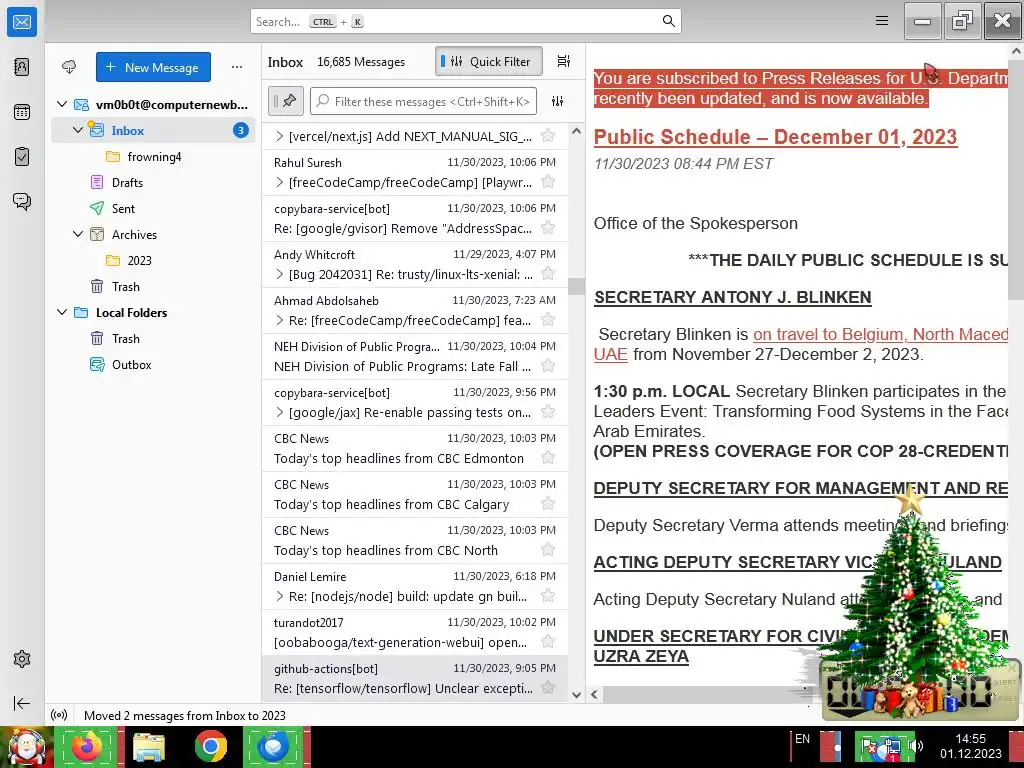This screenshot has height=768, width=1024.
Task: Open the 2023 archive folder
Action: [153, 261]
